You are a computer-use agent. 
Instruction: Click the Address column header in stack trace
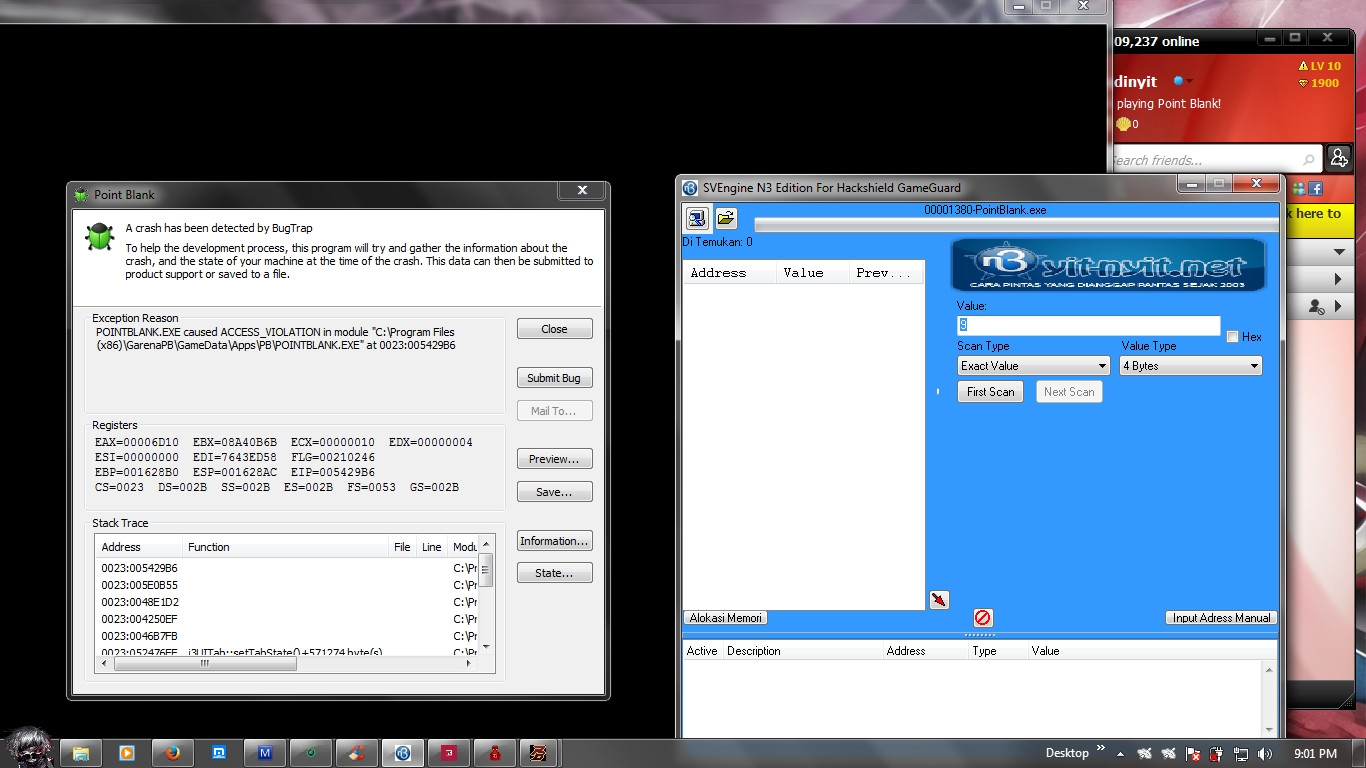[x=139, y=547]
